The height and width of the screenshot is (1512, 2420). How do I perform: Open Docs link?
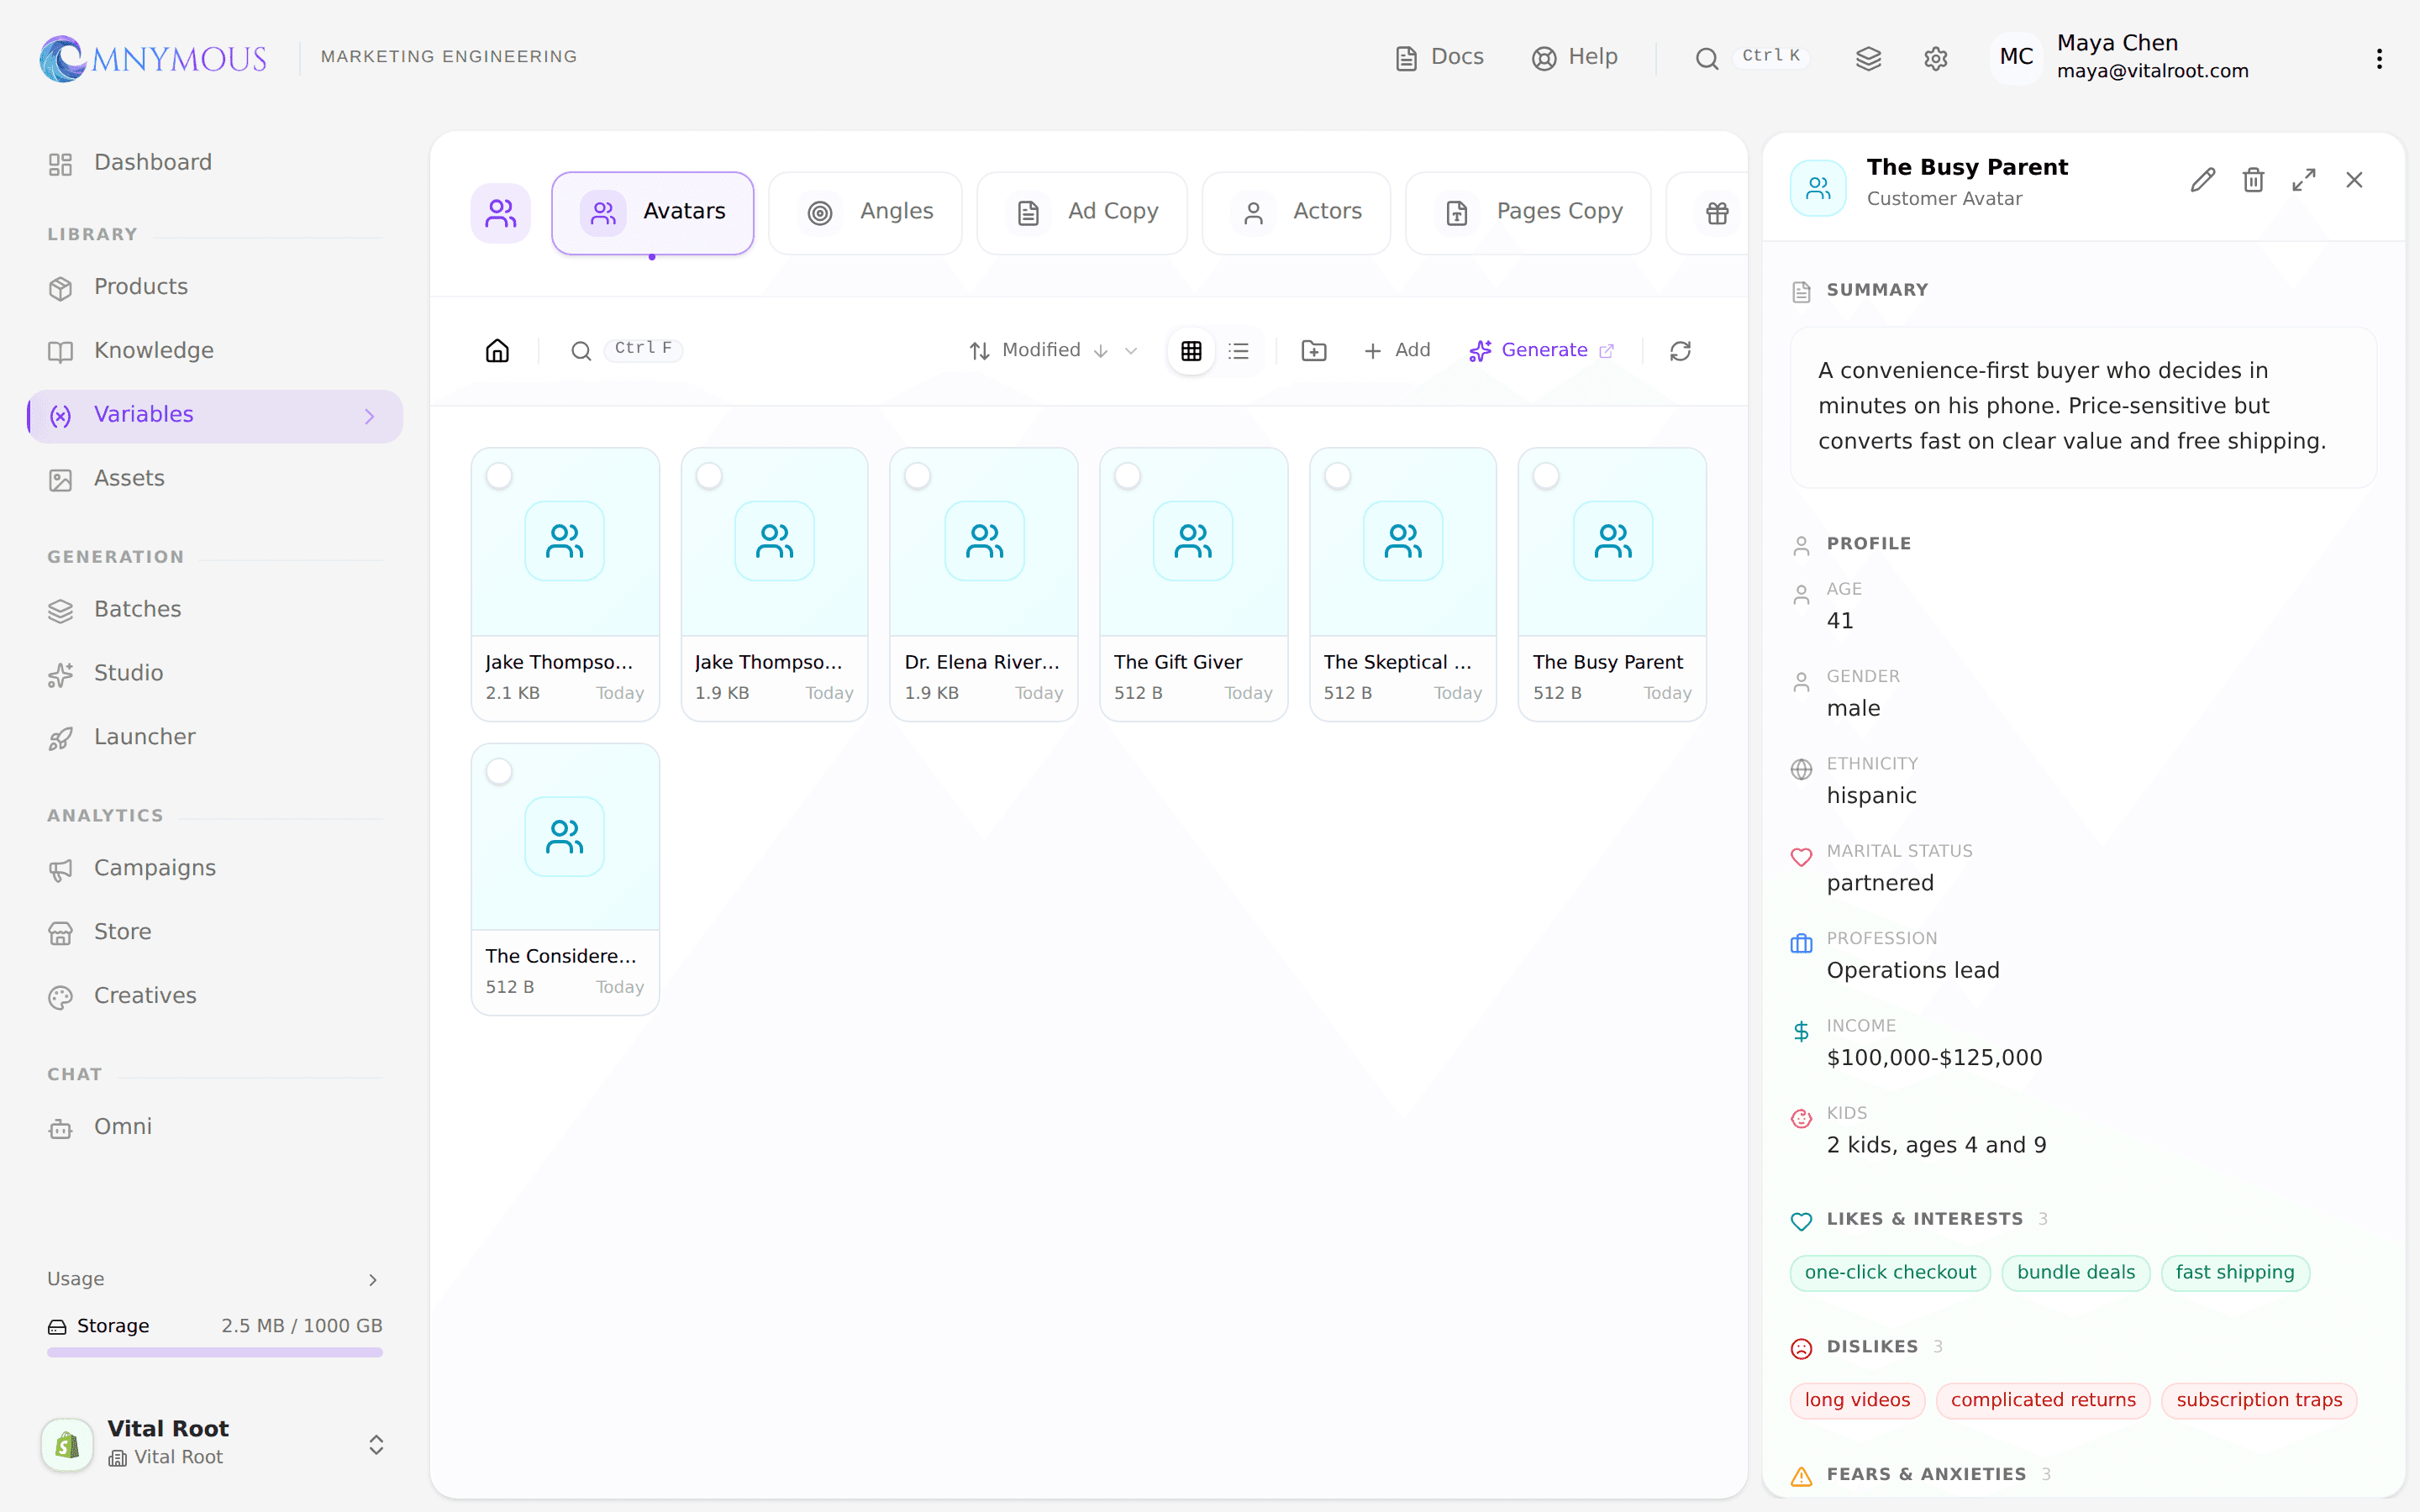(1440, 58)
